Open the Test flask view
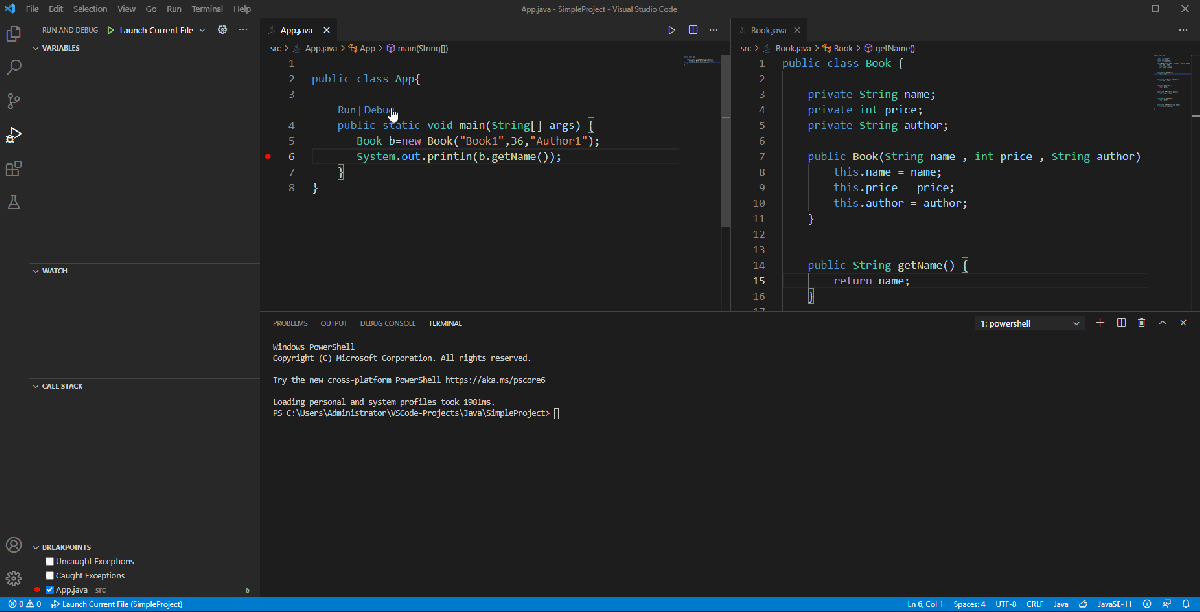This screenshot has height=612, width=1200. [14, 202]
